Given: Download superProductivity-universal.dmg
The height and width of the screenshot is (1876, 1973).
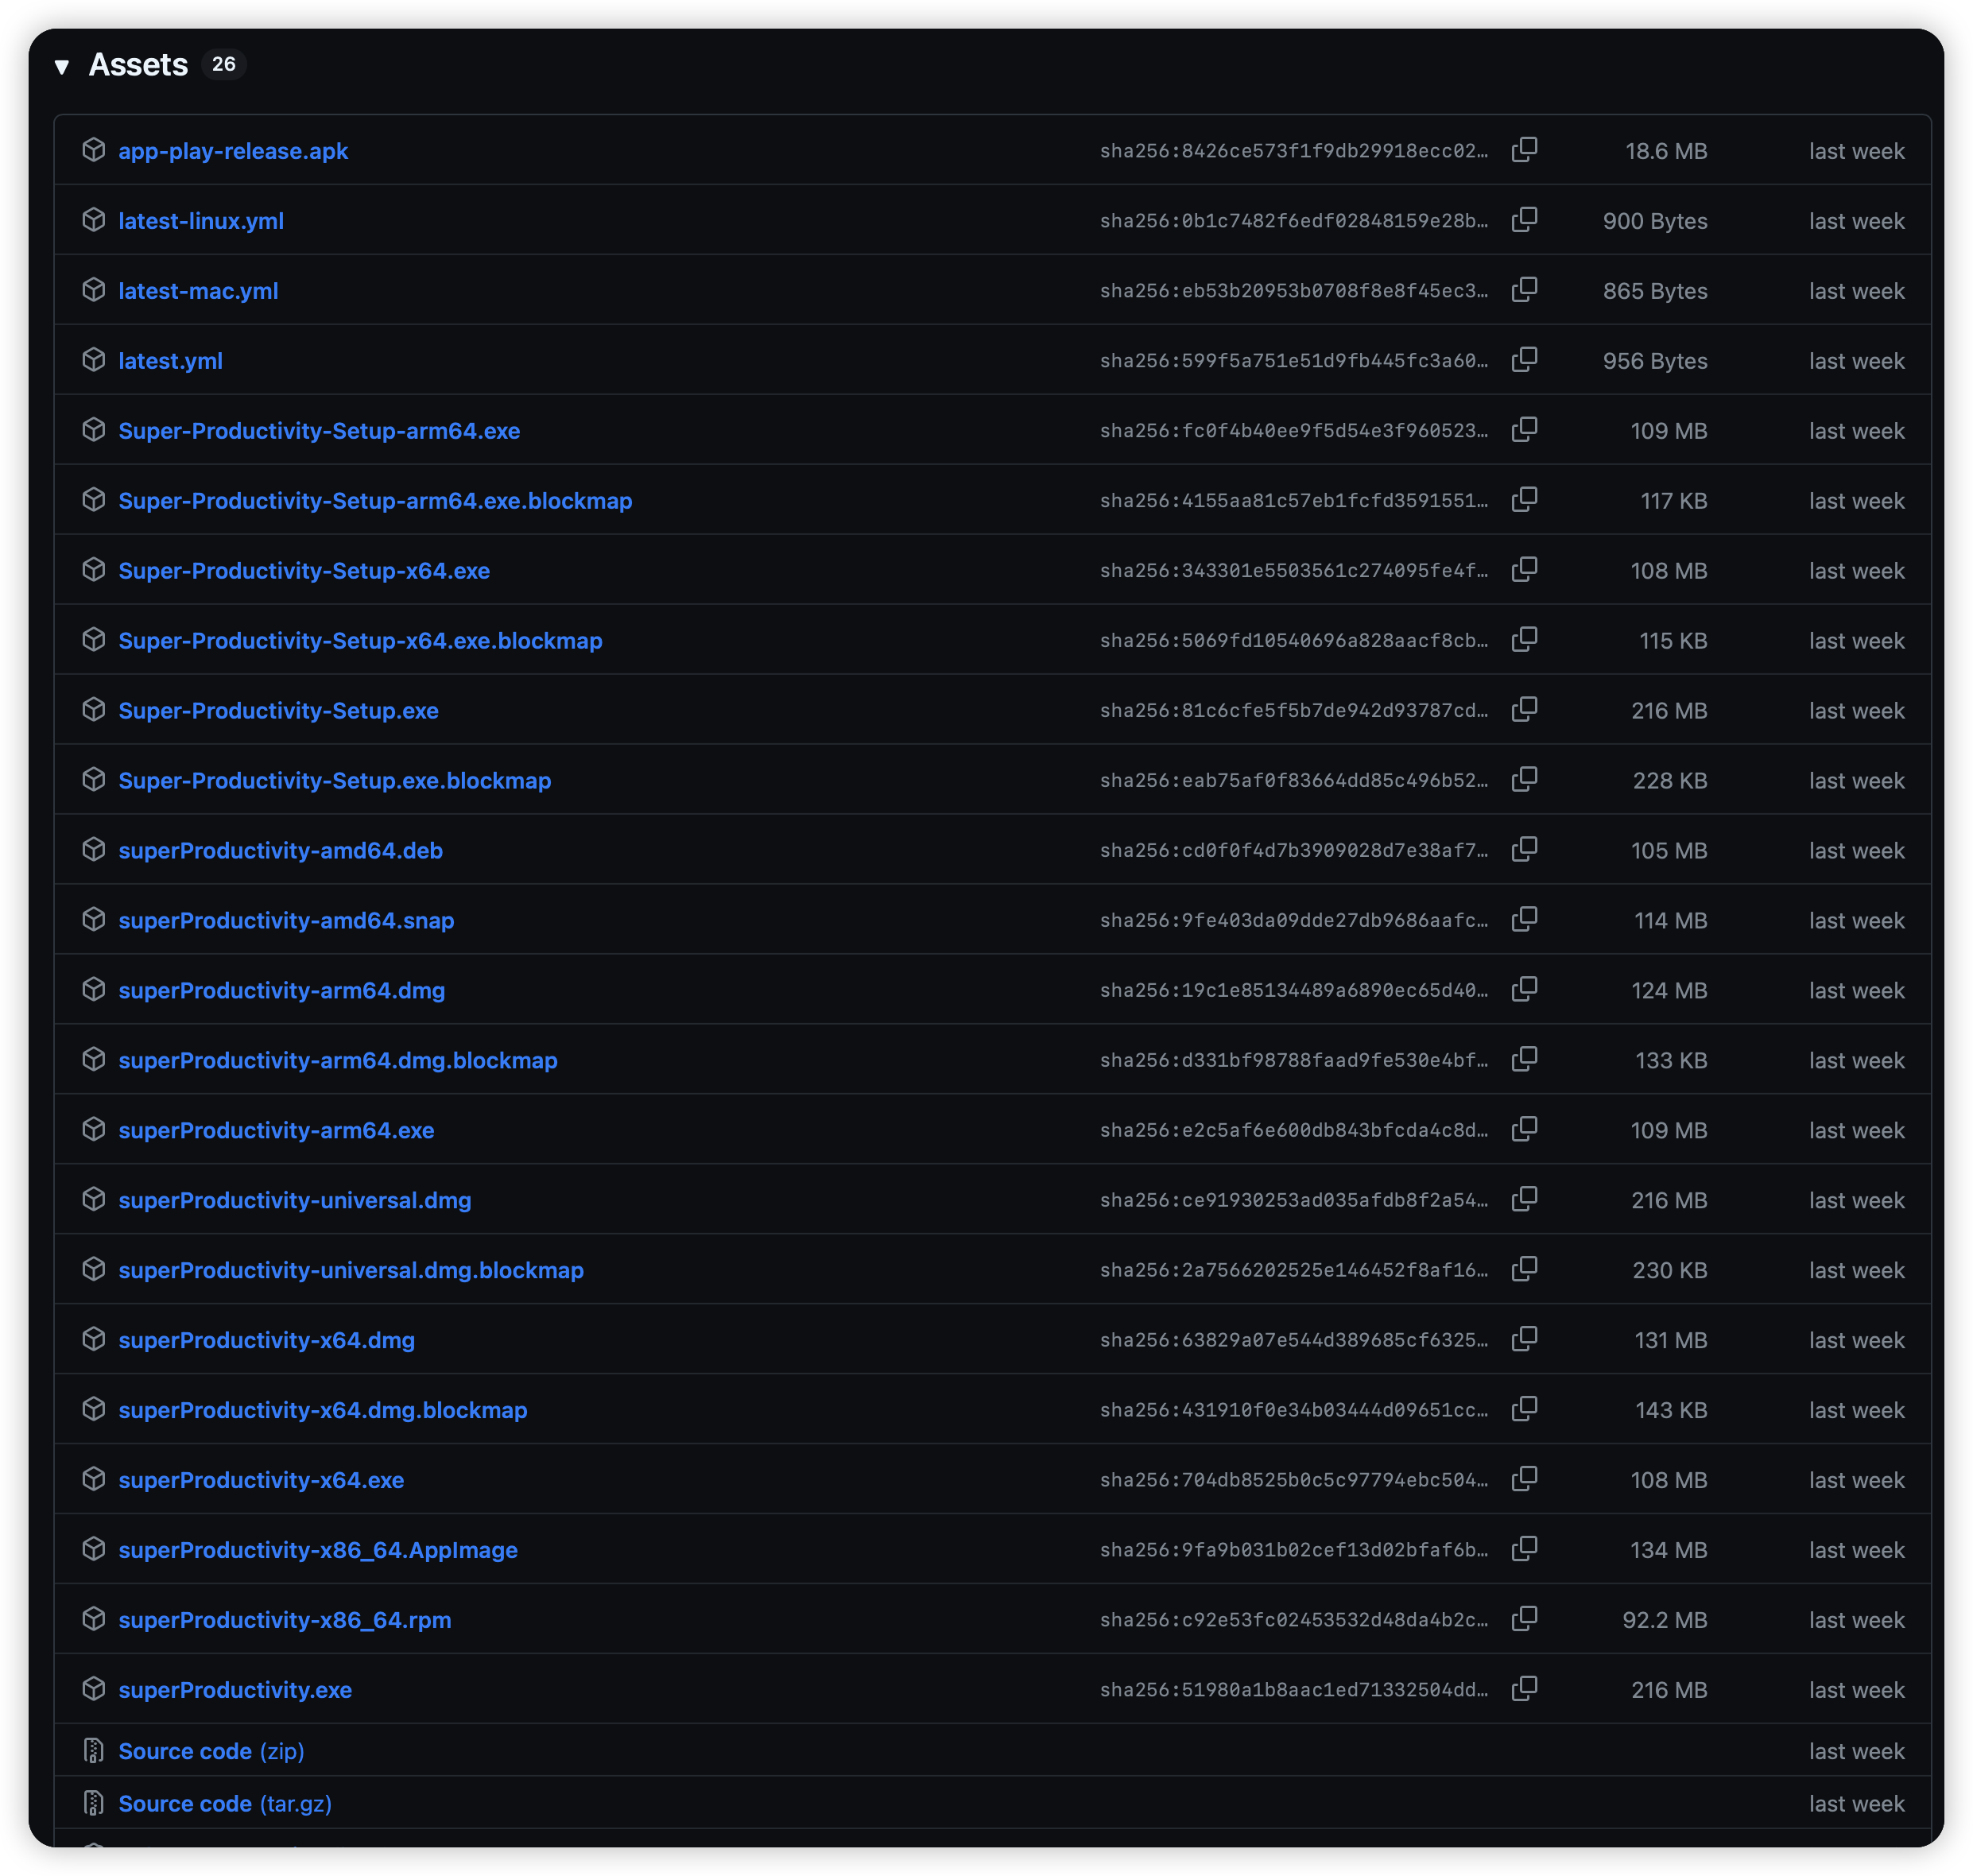Looking at the screenshot, I should (295, 1201).
